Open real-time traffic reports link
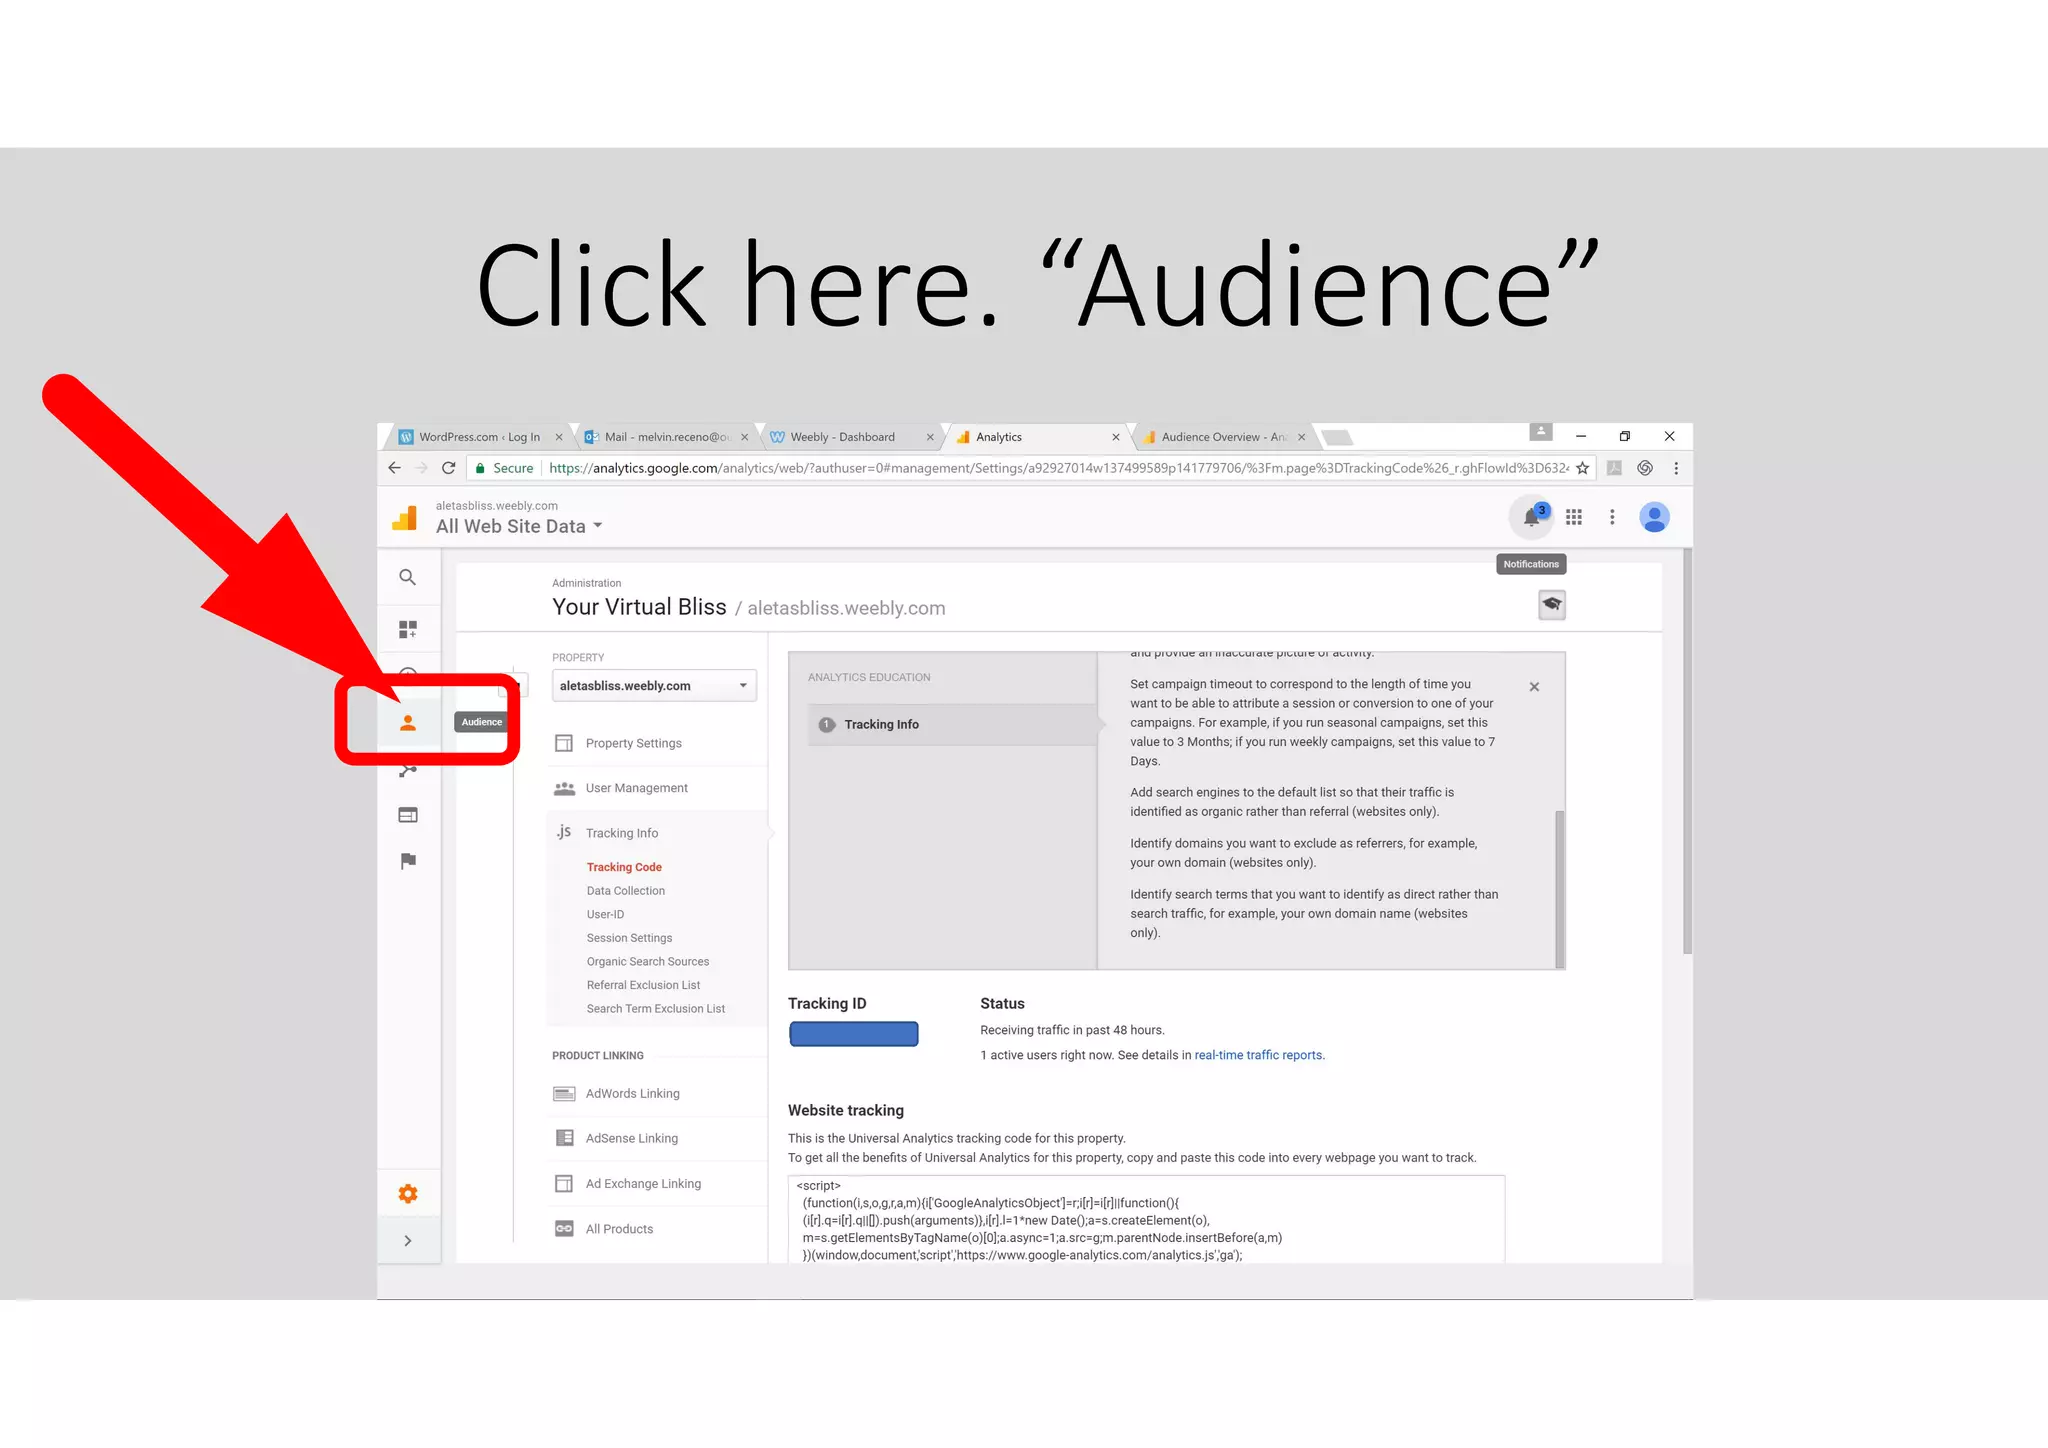 coord(1258,1055)
